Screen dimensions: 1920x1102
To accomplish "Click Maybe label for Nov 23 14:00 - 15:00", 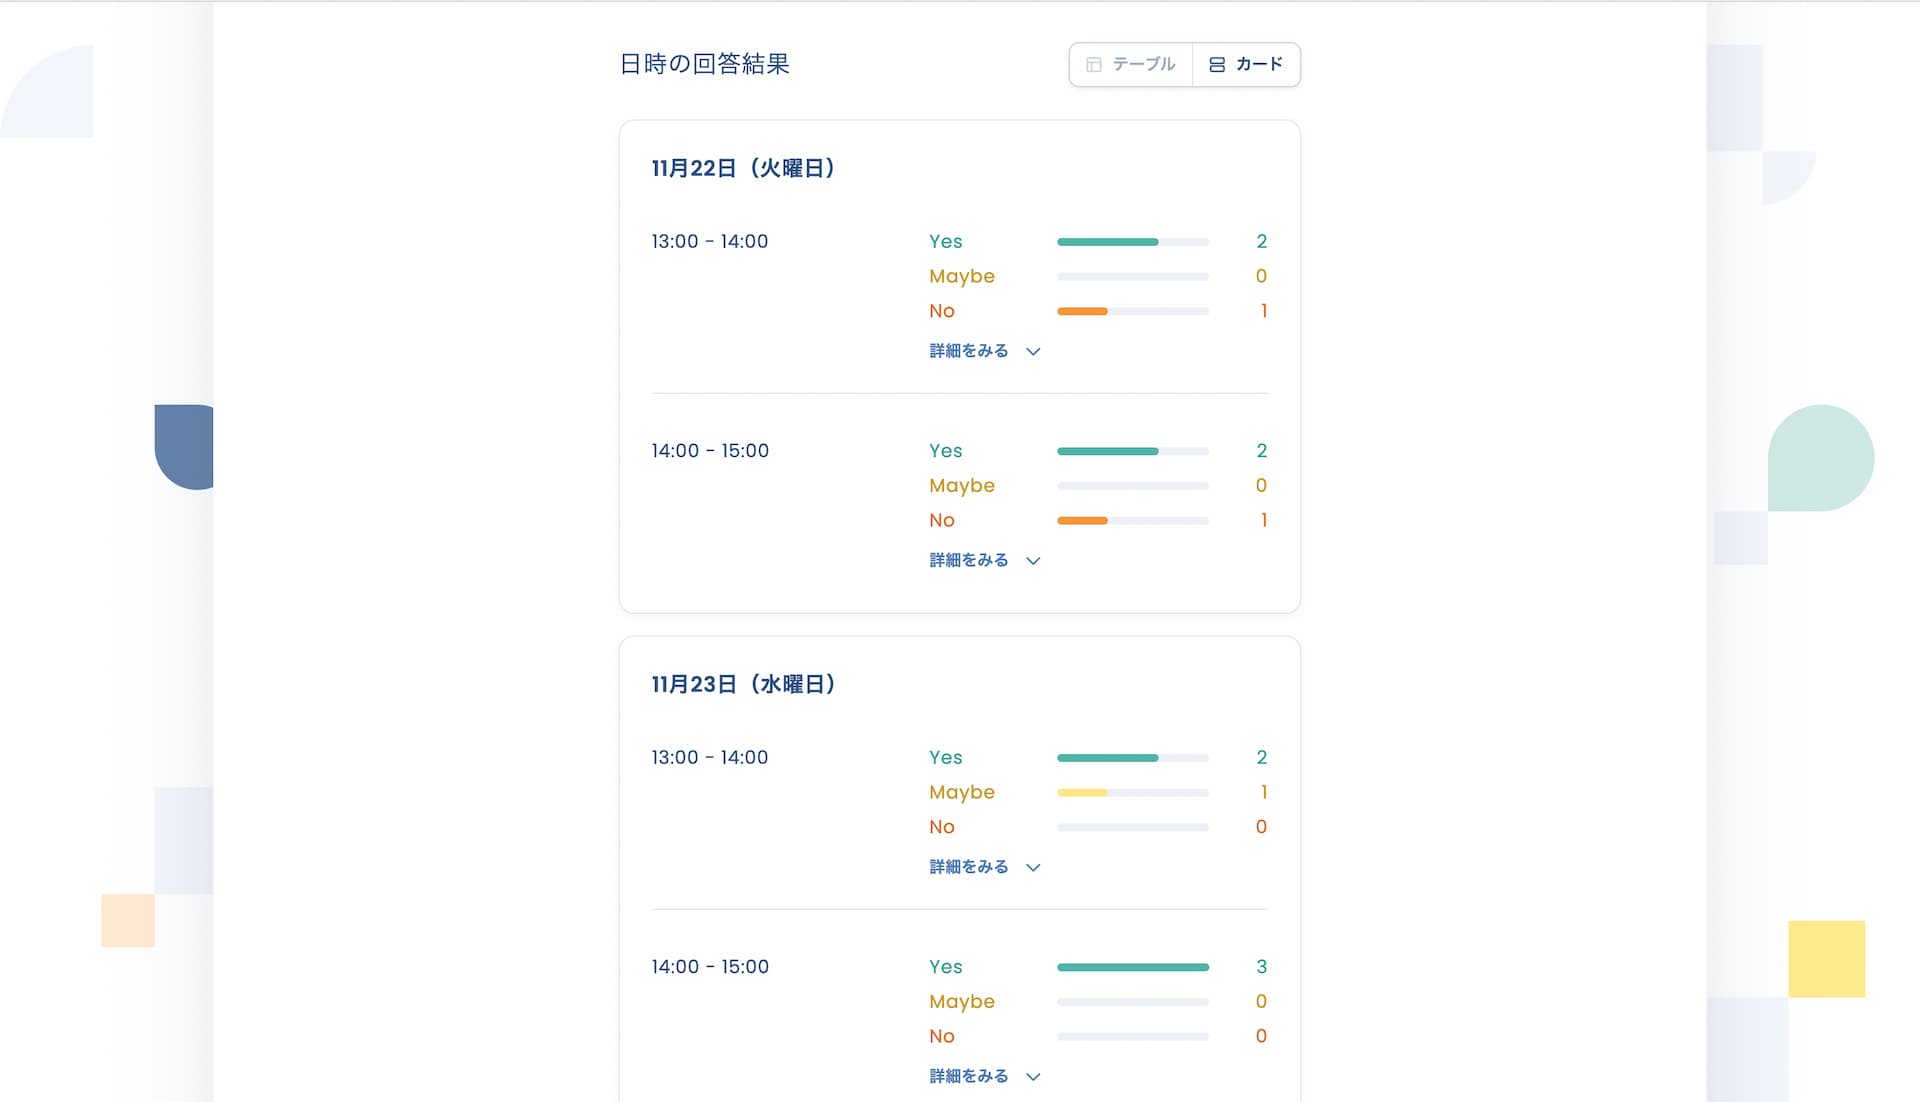I will [962, 1001].
